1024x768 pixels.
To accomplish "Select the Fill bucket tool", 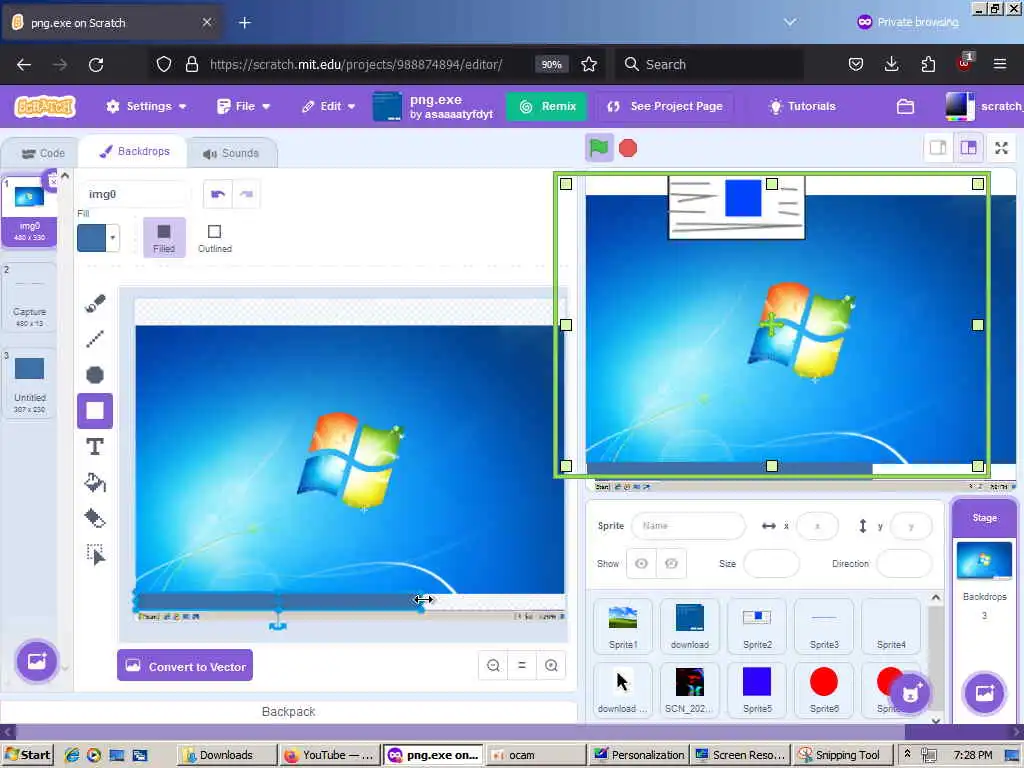I will (x=95, y=483).
